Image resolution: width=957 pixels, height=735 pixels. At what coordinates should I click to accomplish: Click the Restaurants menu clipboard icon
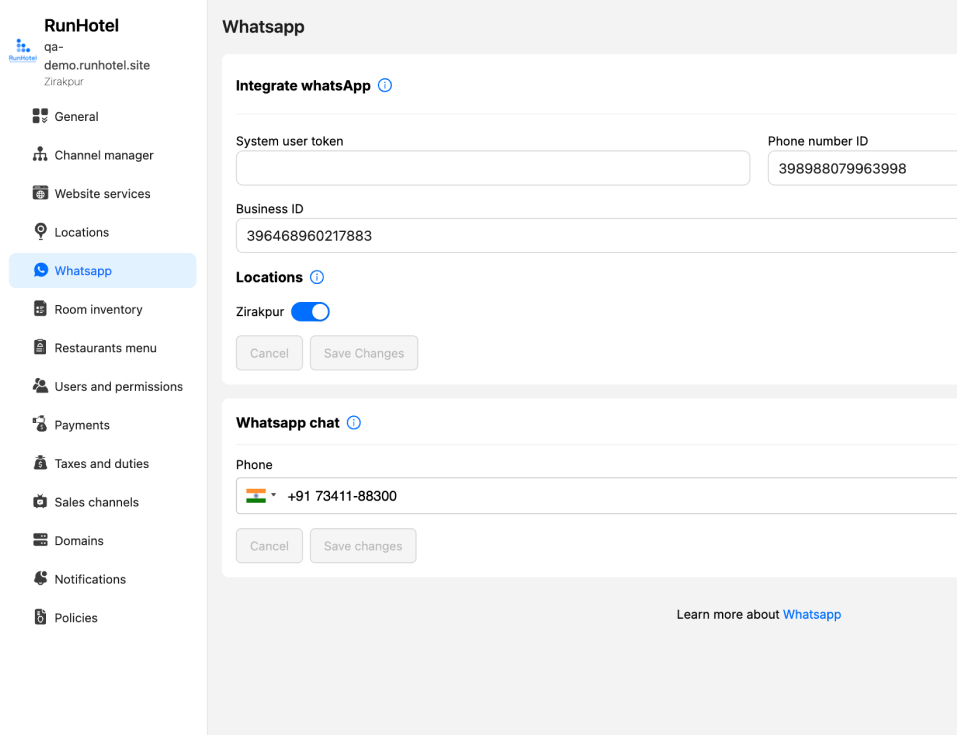(x=40, y=347)
